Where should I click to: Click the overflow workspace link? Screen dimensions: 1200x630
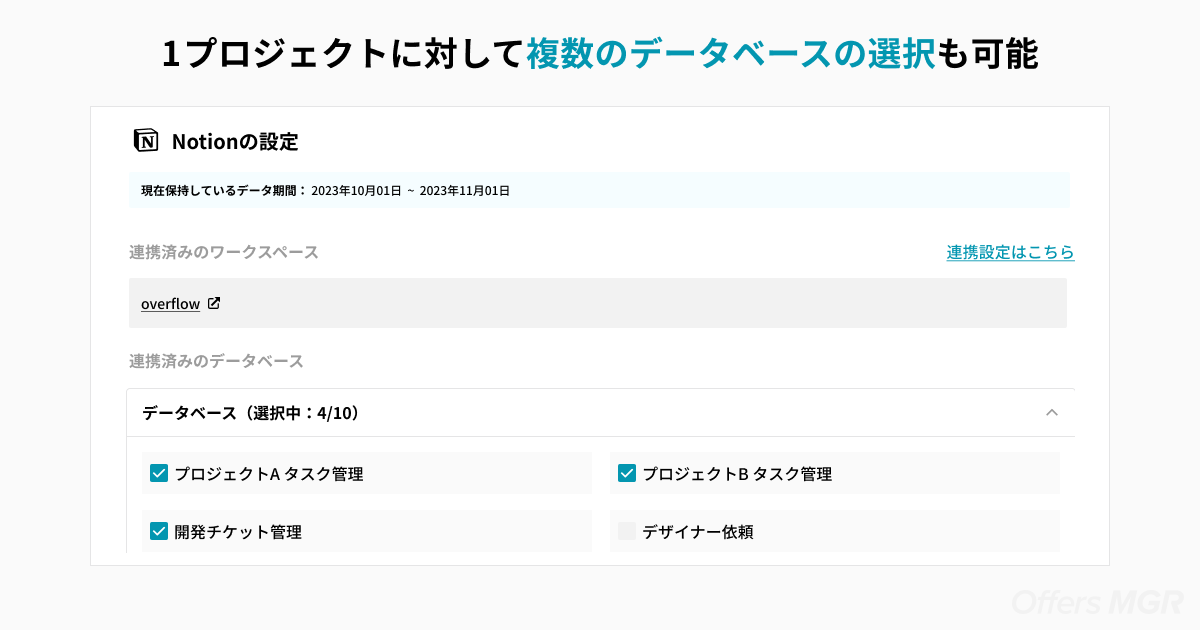click(x=170, y=303)
